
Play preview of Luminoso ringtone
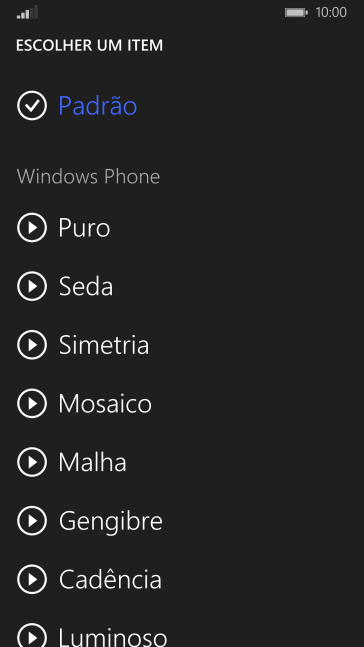tap(32, 635)
